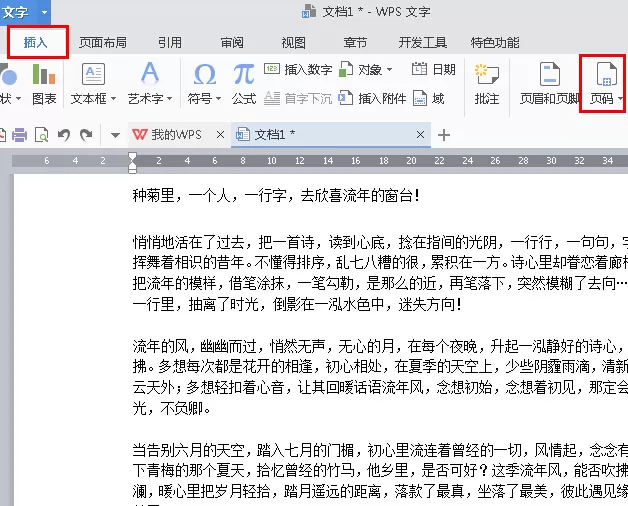Click the 首字下沉 drop cap button
This screenshot has height=506, width=628.
coord(298,98)
